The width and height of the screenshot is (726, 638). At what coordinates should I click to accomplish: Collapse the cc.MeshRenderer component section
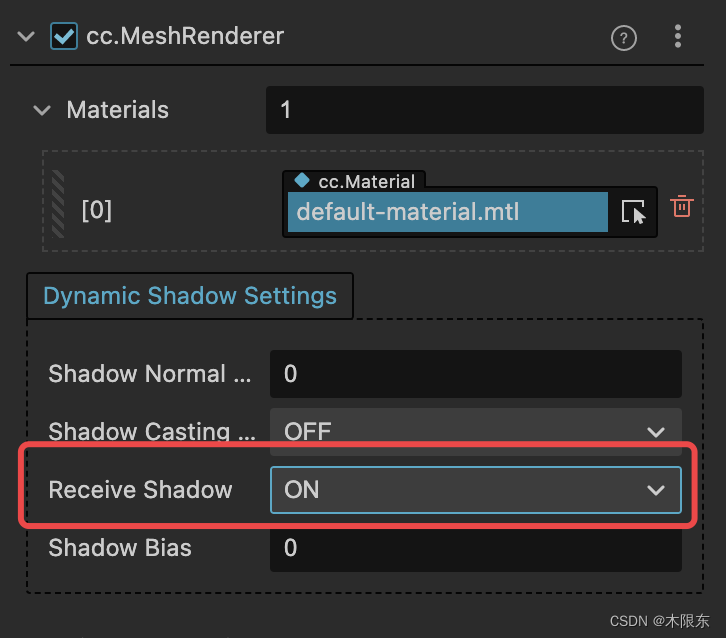(26, 36)
